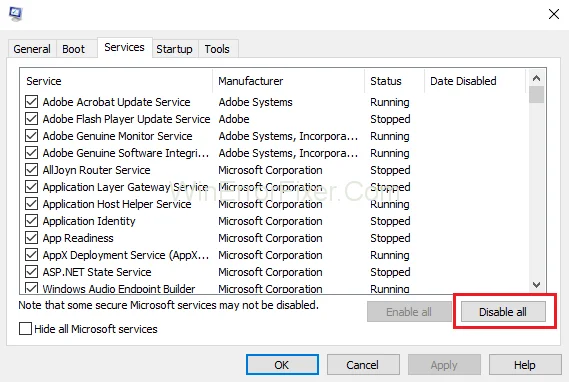569x382 pixels.
Task: Sort by Status column header
Action: pyautogui.click(x=394, y=81)
